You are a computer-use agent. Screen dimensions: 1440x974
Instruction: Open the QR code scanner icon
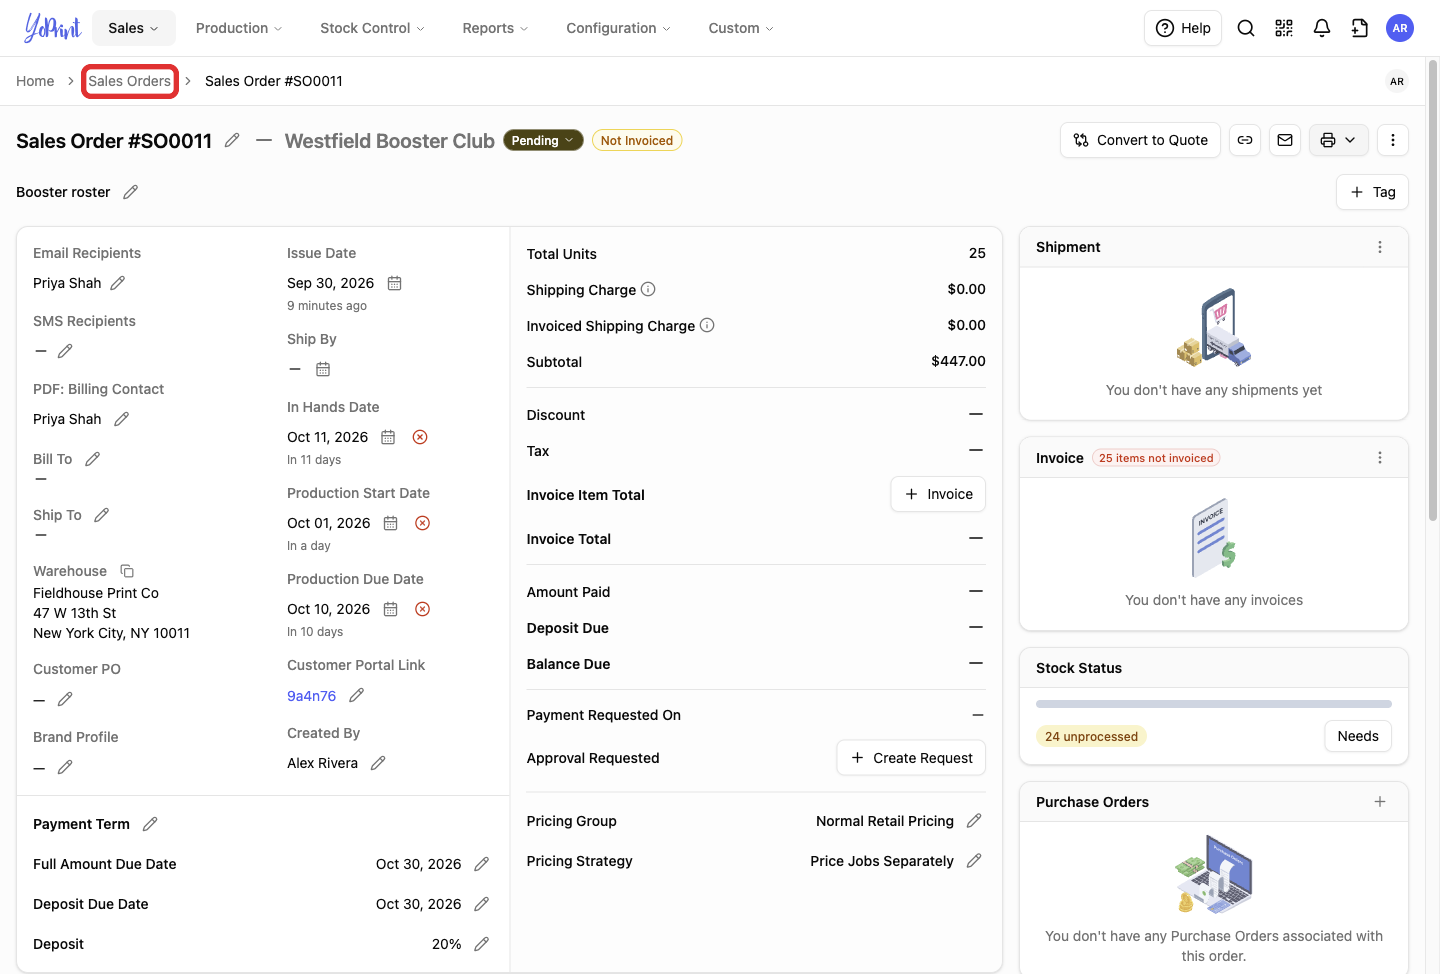coord(1284,28)
